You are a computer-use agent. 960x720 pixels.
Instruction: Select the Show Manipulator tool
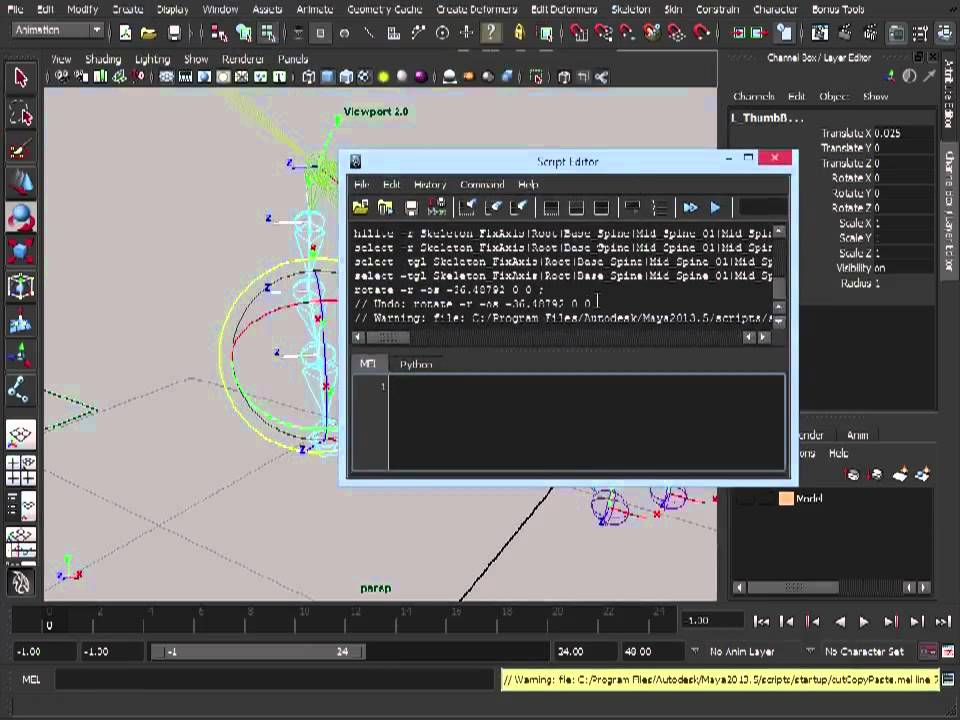(21, 354)
